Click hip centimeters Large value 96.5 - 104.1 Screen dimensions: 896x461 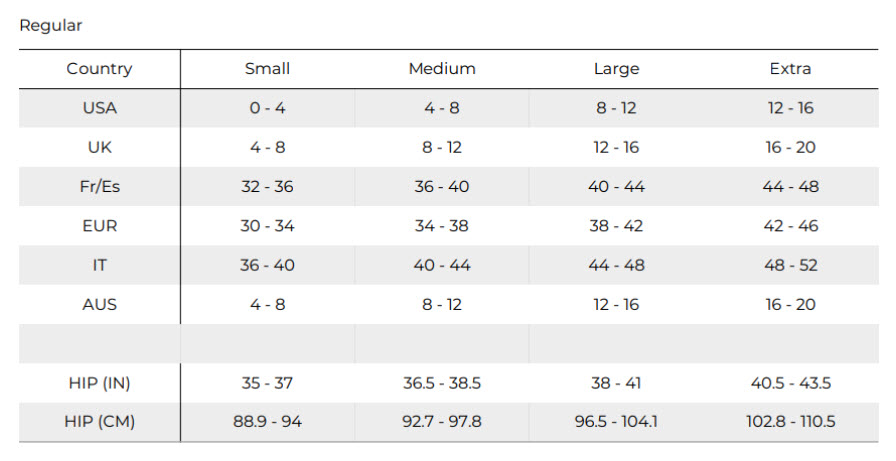[x=617, y=422]
